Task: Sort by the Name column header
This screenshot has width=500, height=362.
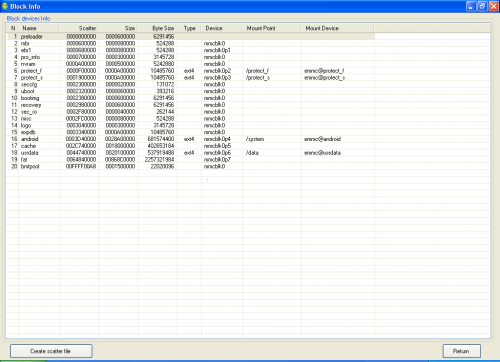Action: (x=39, y=28)
